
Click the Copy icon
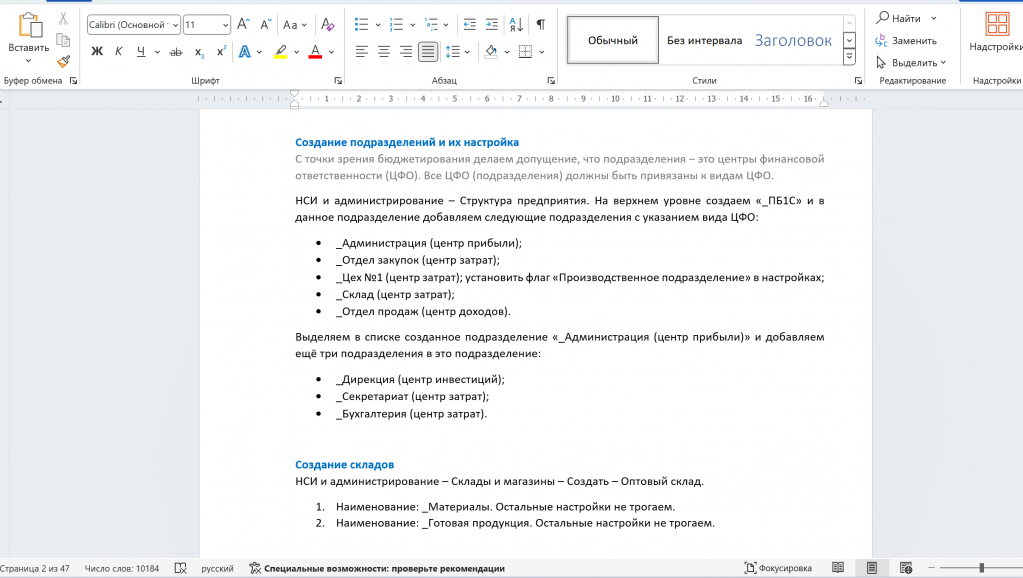tap(63, 40)
